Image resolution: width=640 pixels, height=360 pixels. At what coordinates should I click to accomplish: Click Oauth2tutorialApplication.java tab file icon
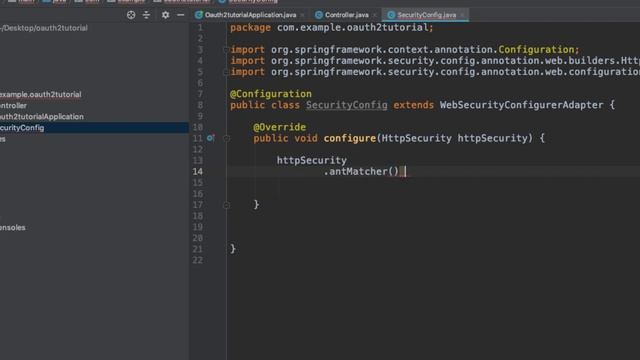point(199,15)
